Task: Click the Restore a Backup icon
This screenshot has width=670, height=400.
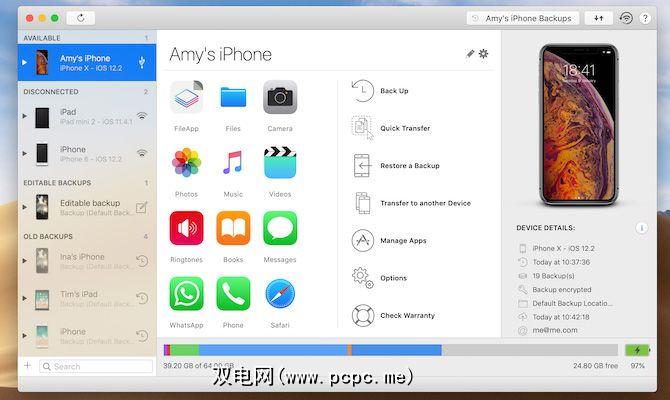Action: pos(362,165)
